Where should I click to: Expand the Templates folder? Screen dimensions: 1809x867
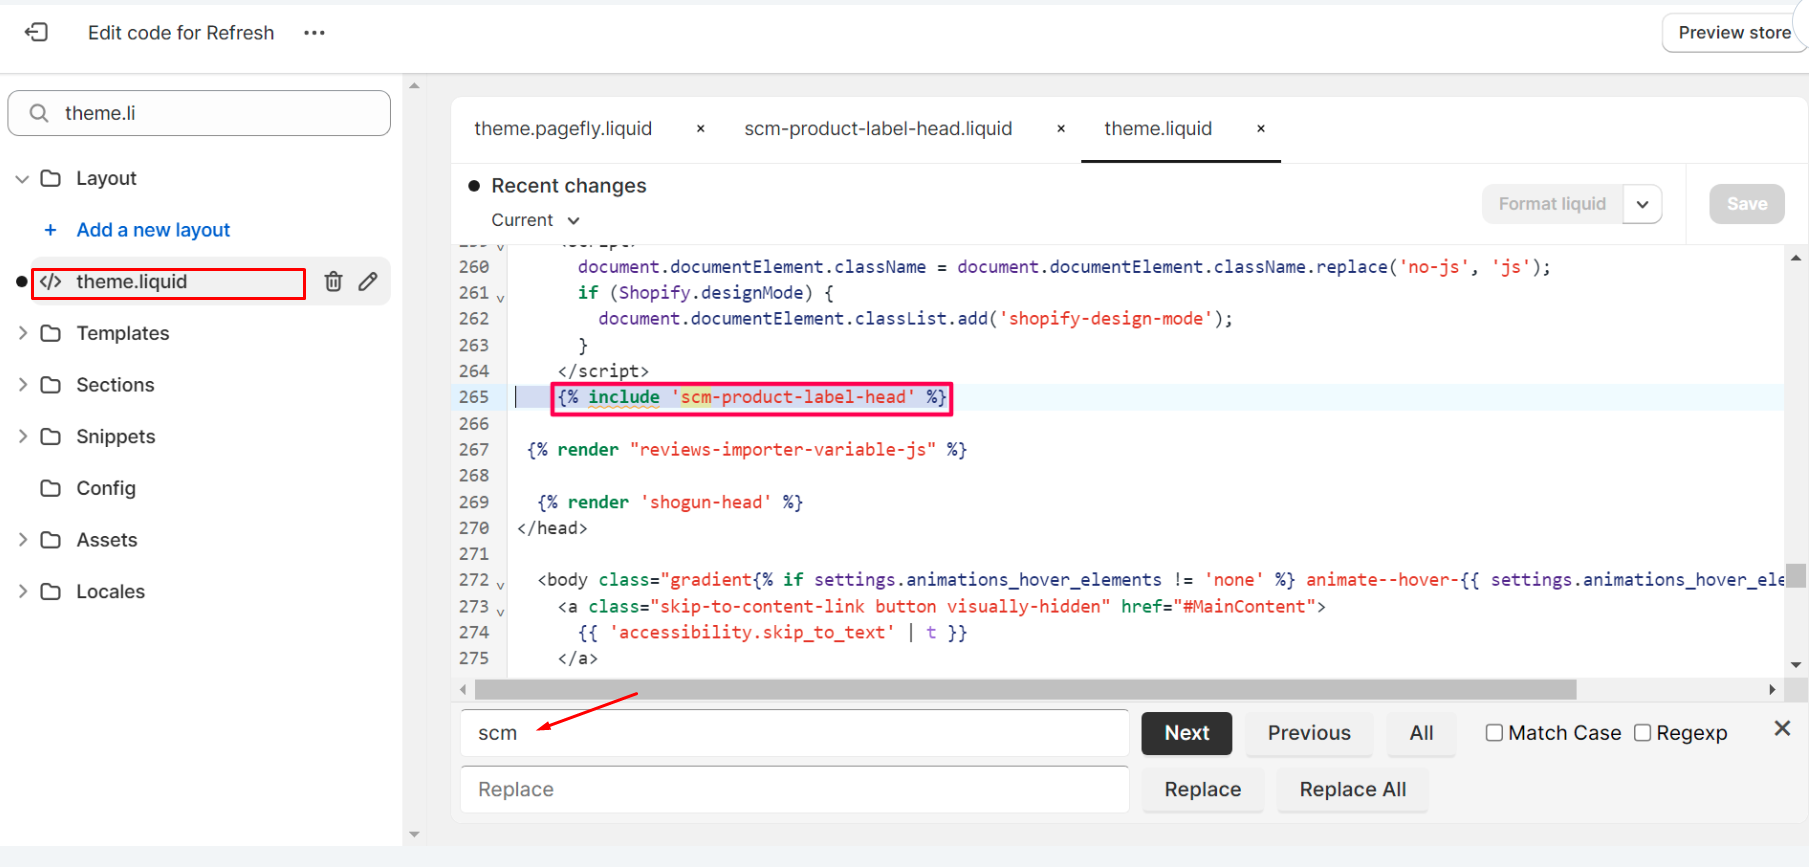tap(22, 333)
